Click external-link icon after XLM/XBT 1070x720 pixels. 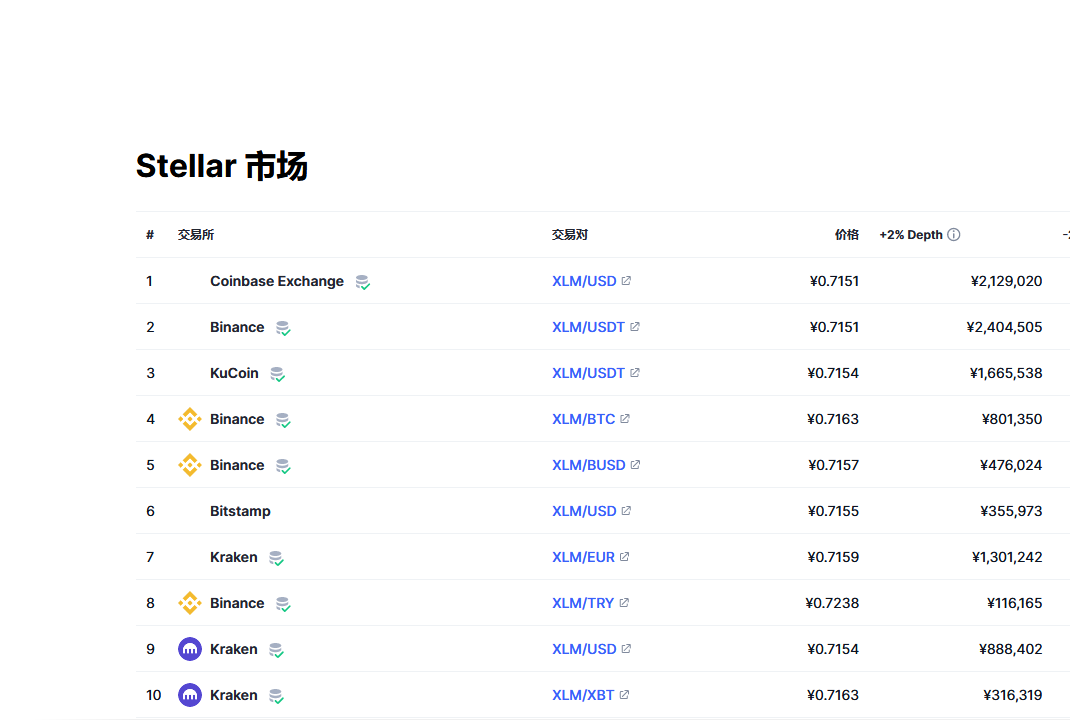[x=624, y=694]
